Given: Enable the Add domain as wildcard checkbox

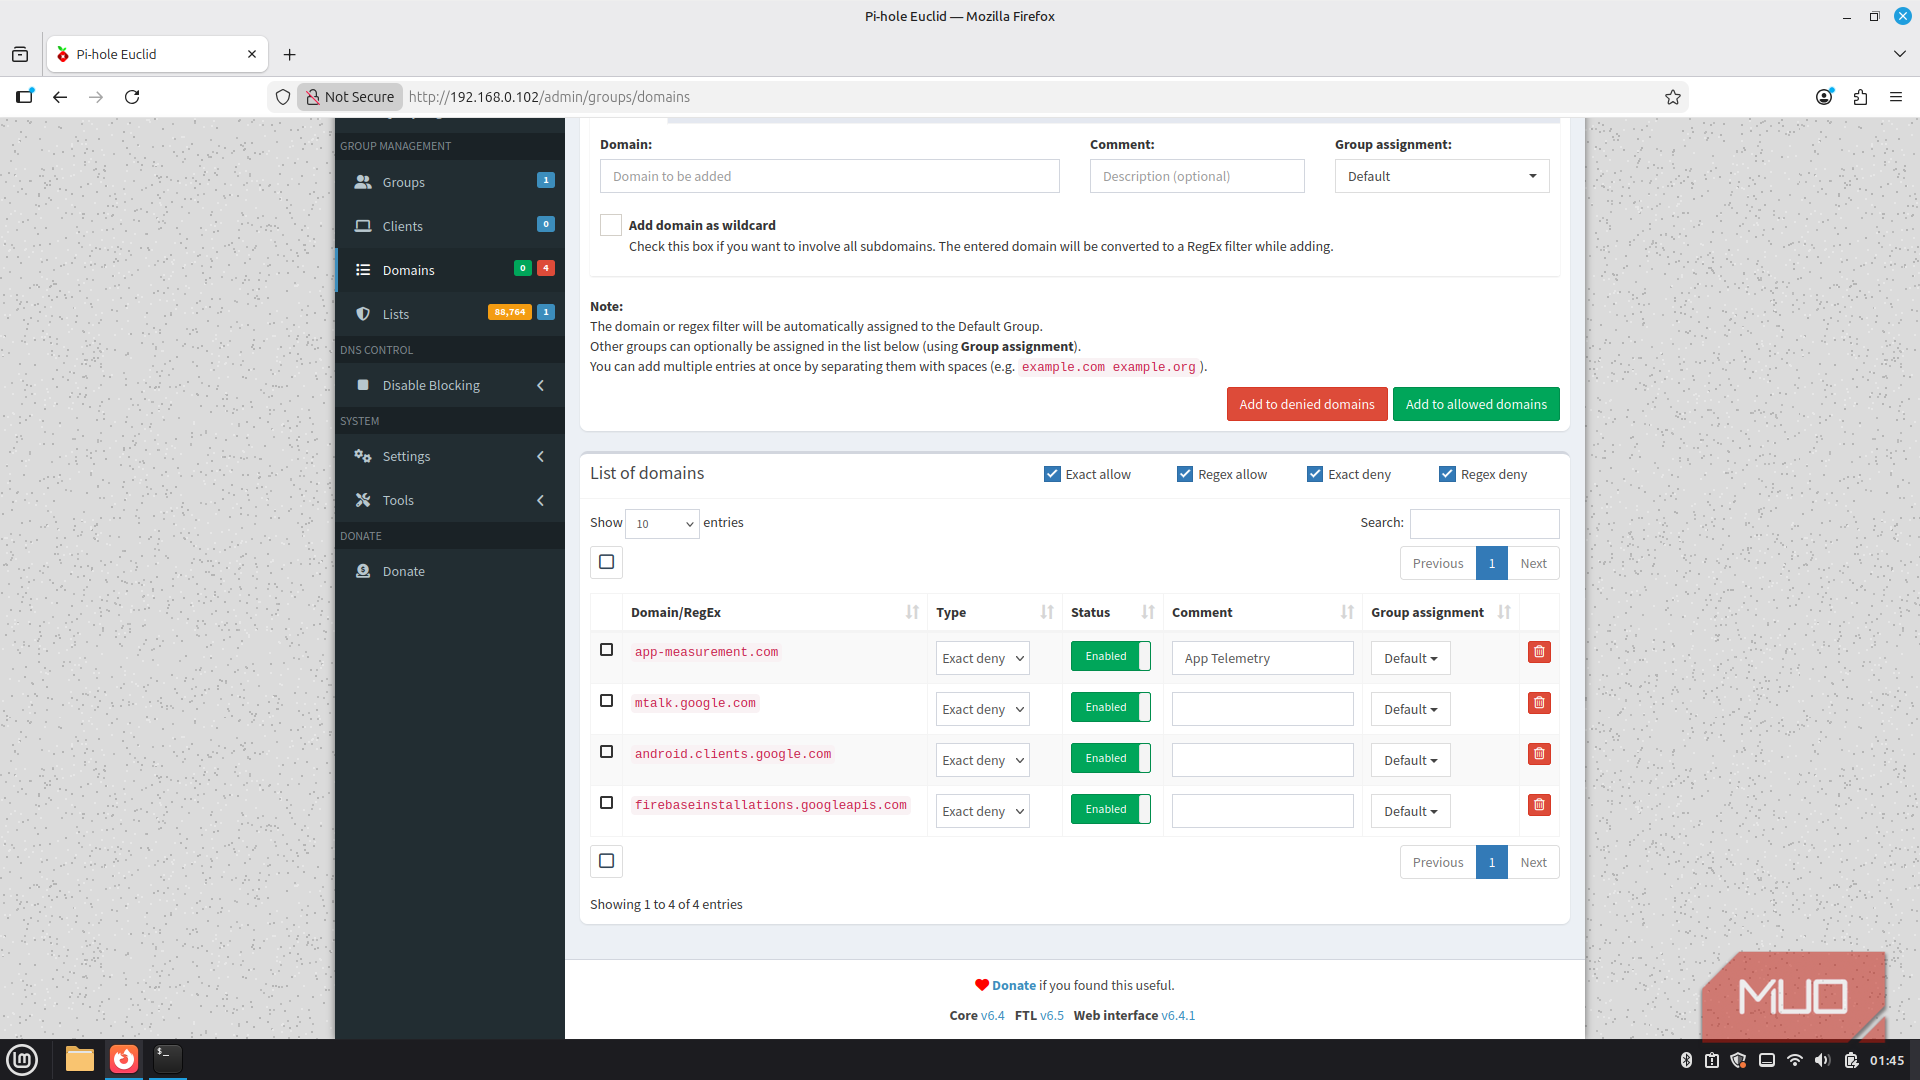Looking at the screenshot, I should (x=611, y=225).
